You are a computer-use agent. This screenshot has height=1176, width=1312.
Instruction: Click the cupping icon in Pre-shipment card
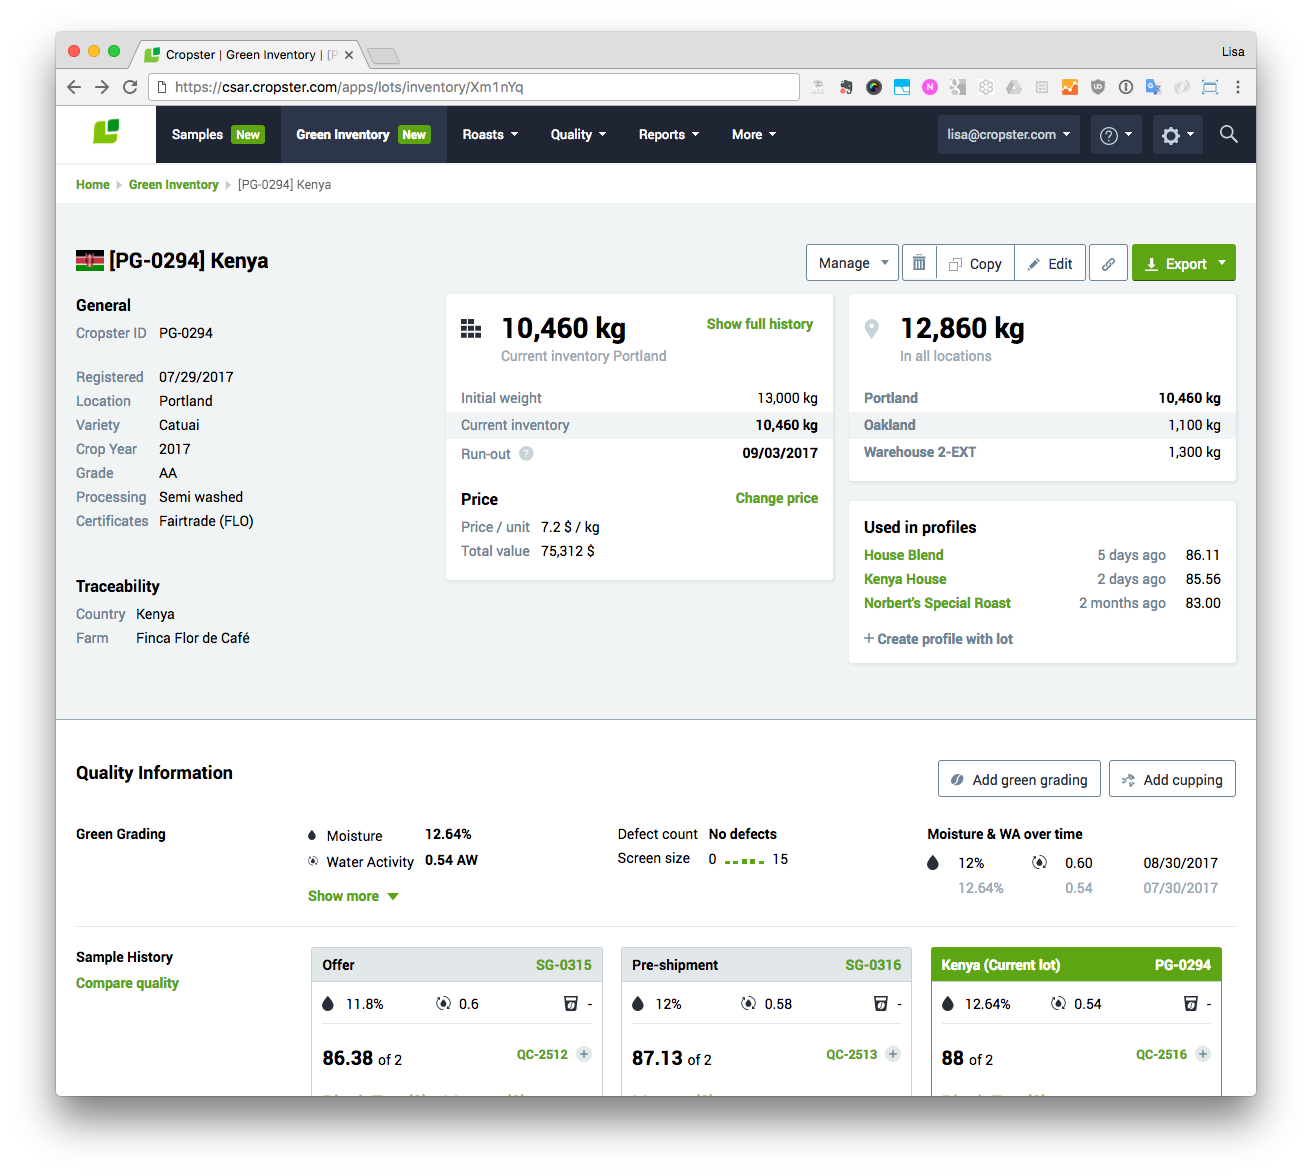tap(881, 1003)
